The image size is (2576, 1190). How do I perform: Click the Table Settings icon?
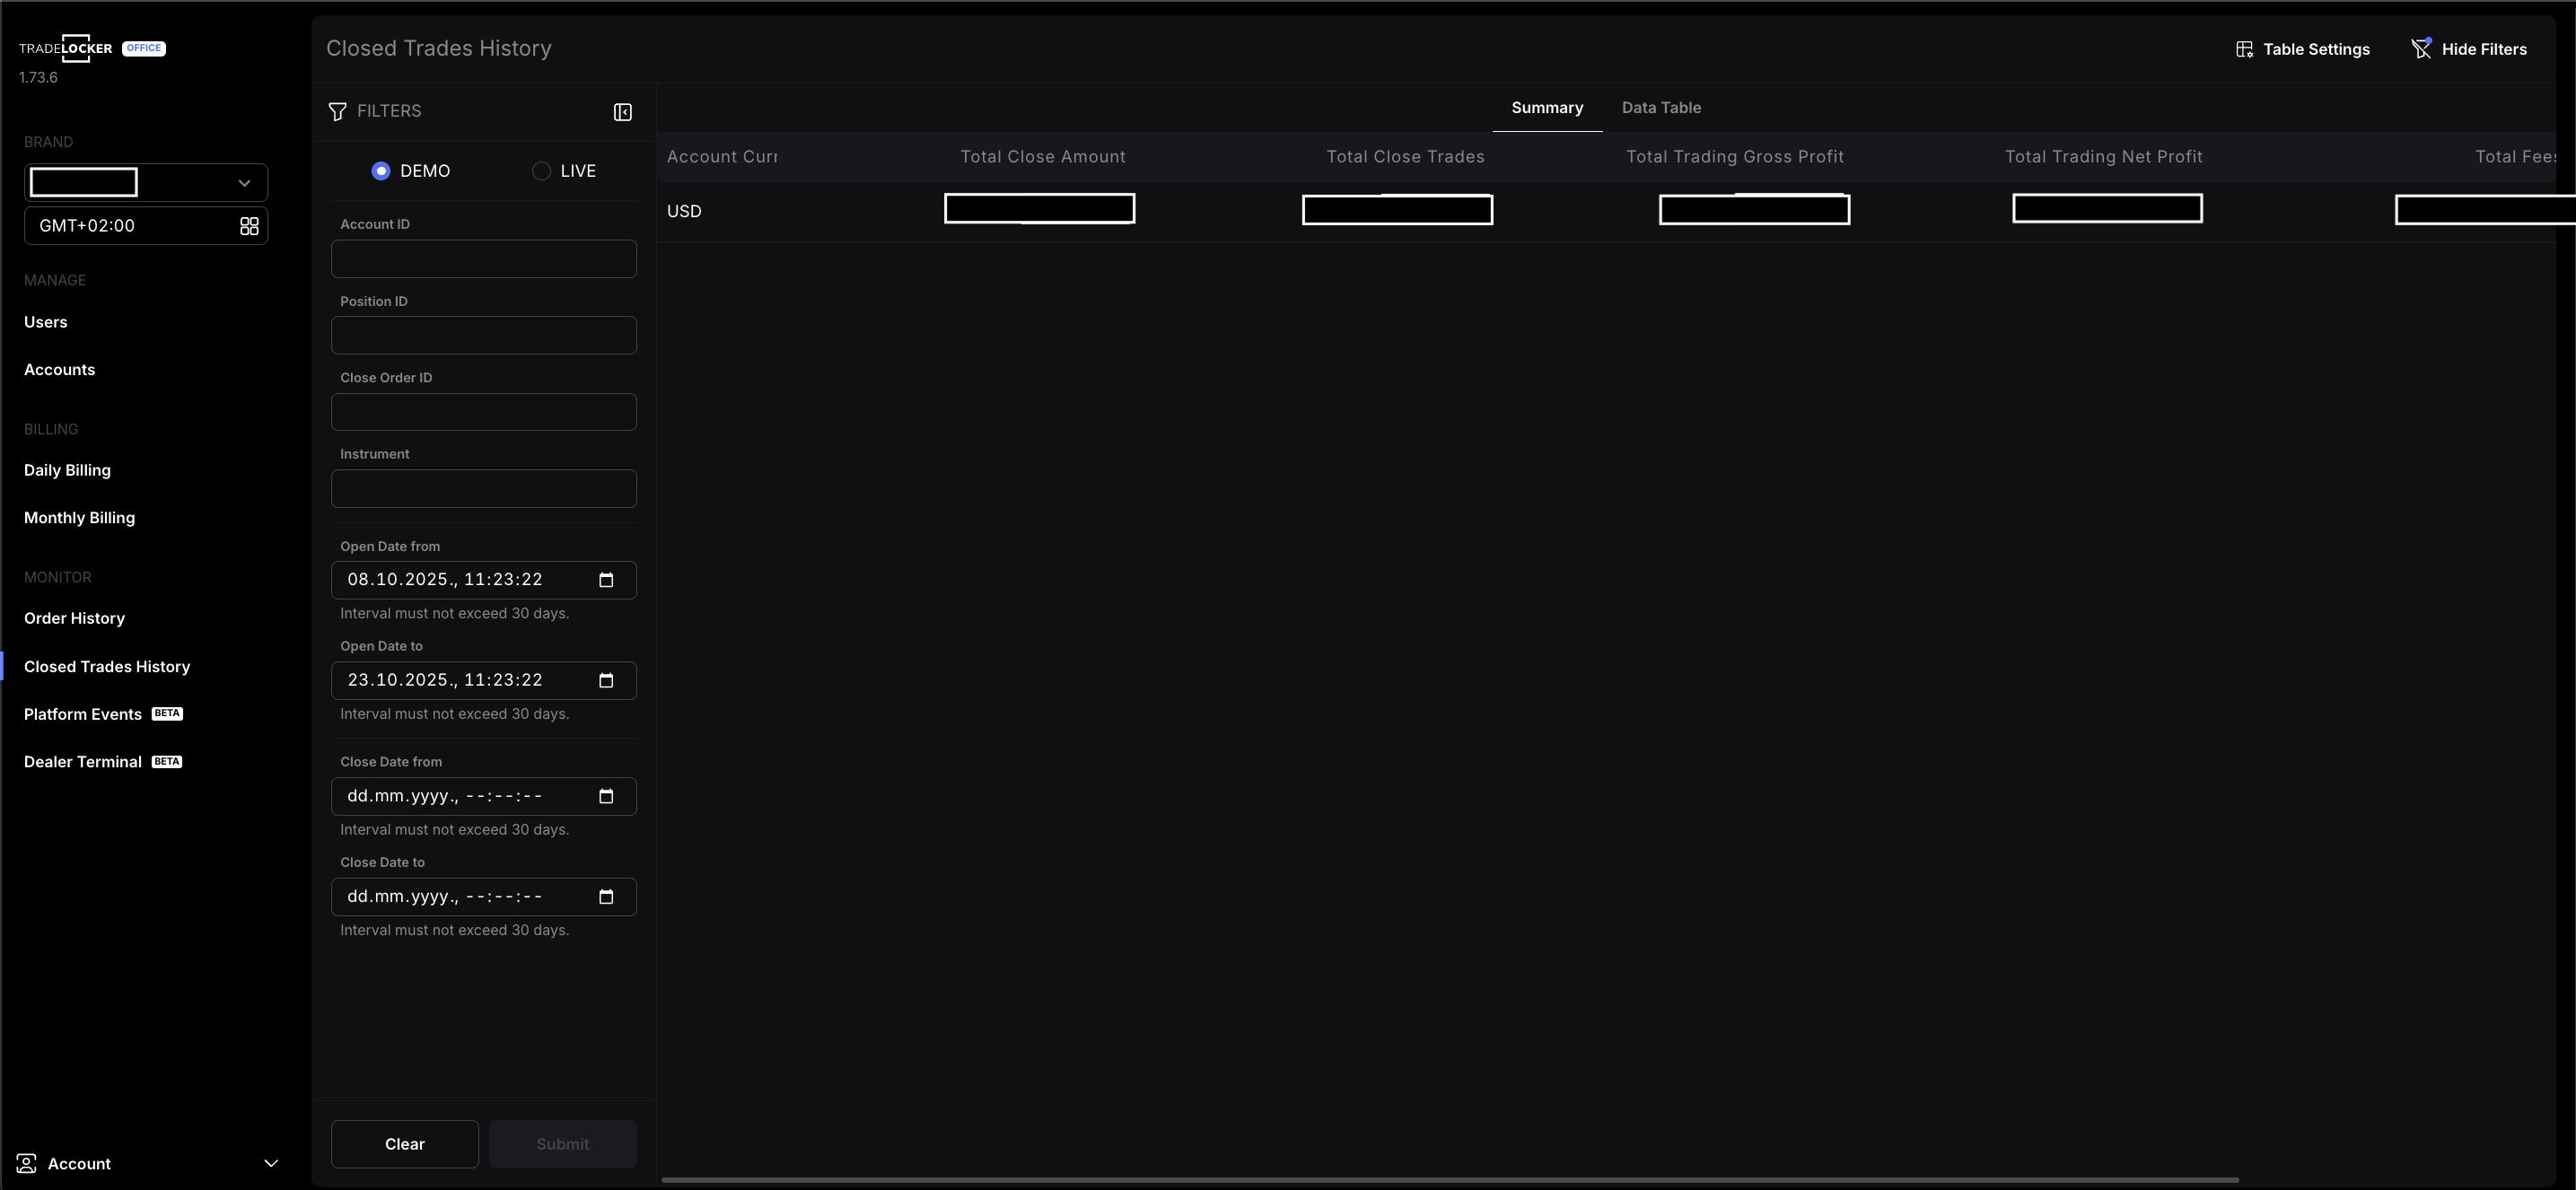point(2244,49)
